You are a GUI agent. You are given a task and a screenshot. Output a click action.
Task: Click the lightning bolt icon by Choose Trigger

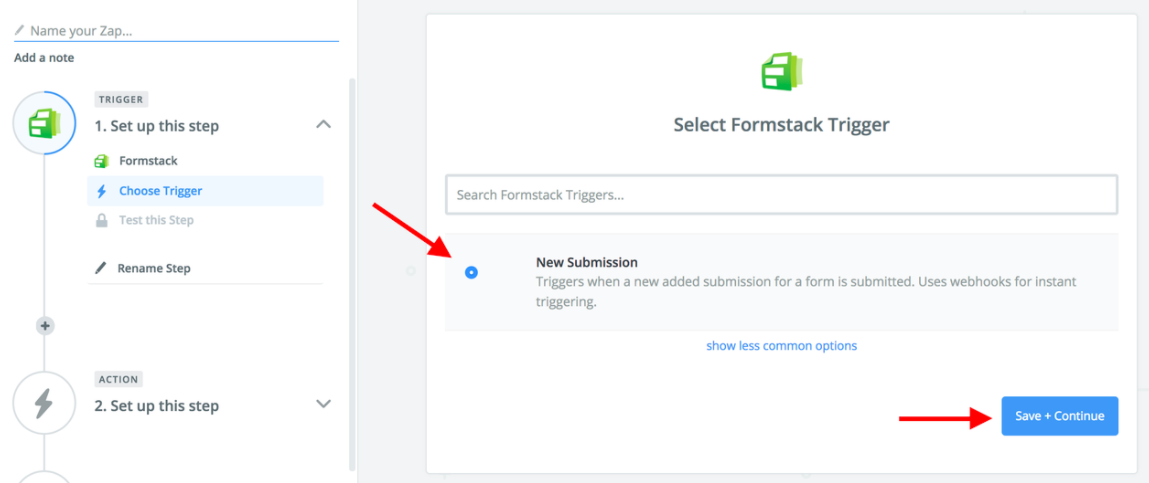coord(101,191)
